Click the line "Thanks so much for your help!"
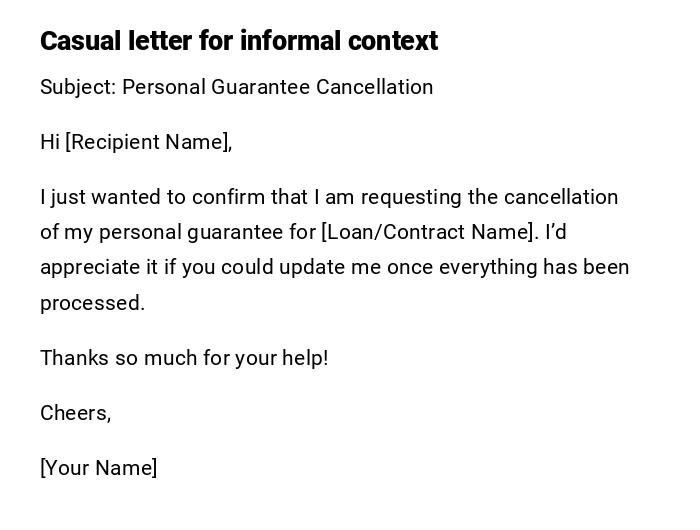 184,358
